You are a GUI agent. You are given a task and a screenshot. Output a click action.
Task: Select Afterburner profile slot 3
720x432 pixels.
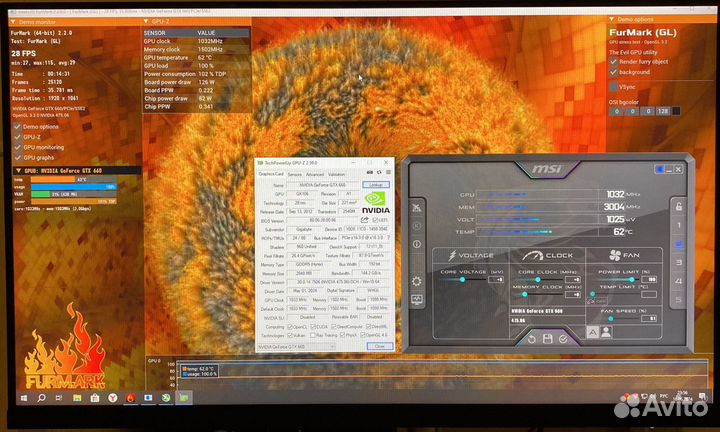(679, 263)
